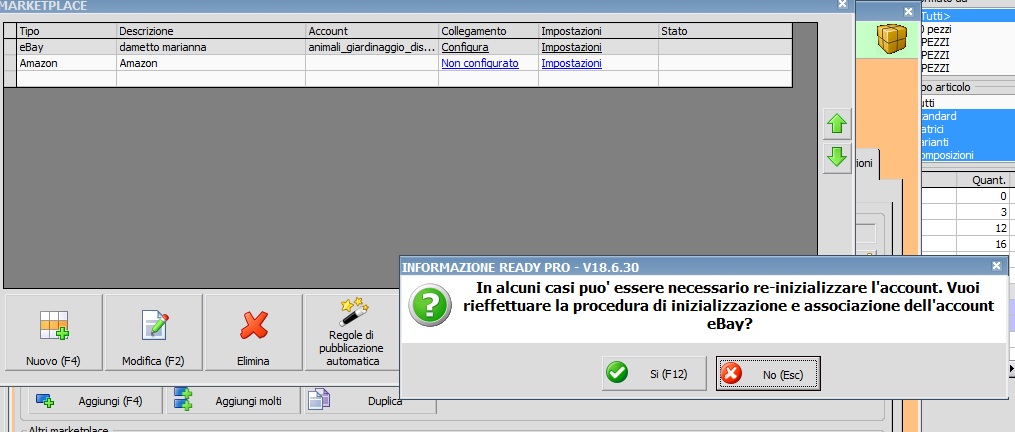The width and height of the screenshot is (1015, 432).
Task: Confirm with Si (F12) button
Action: (654, 374)
